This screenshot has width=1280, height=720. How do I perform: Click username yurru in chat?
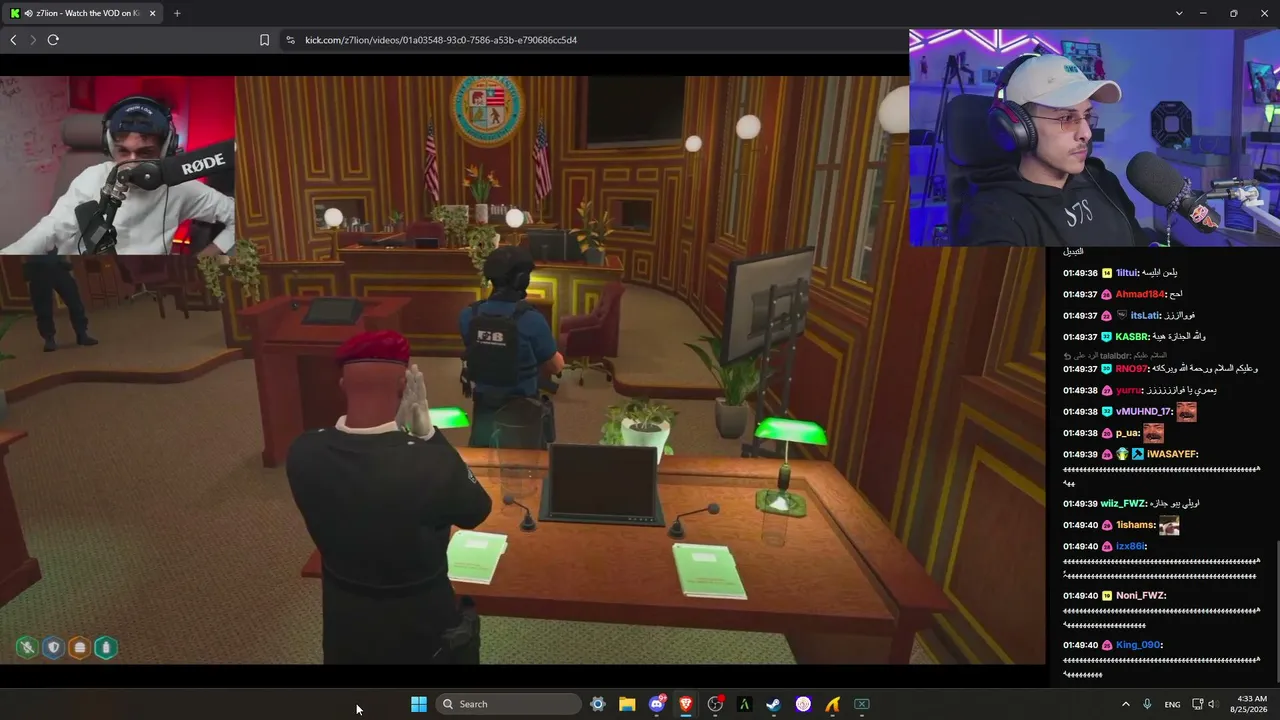coord(1129,390)
